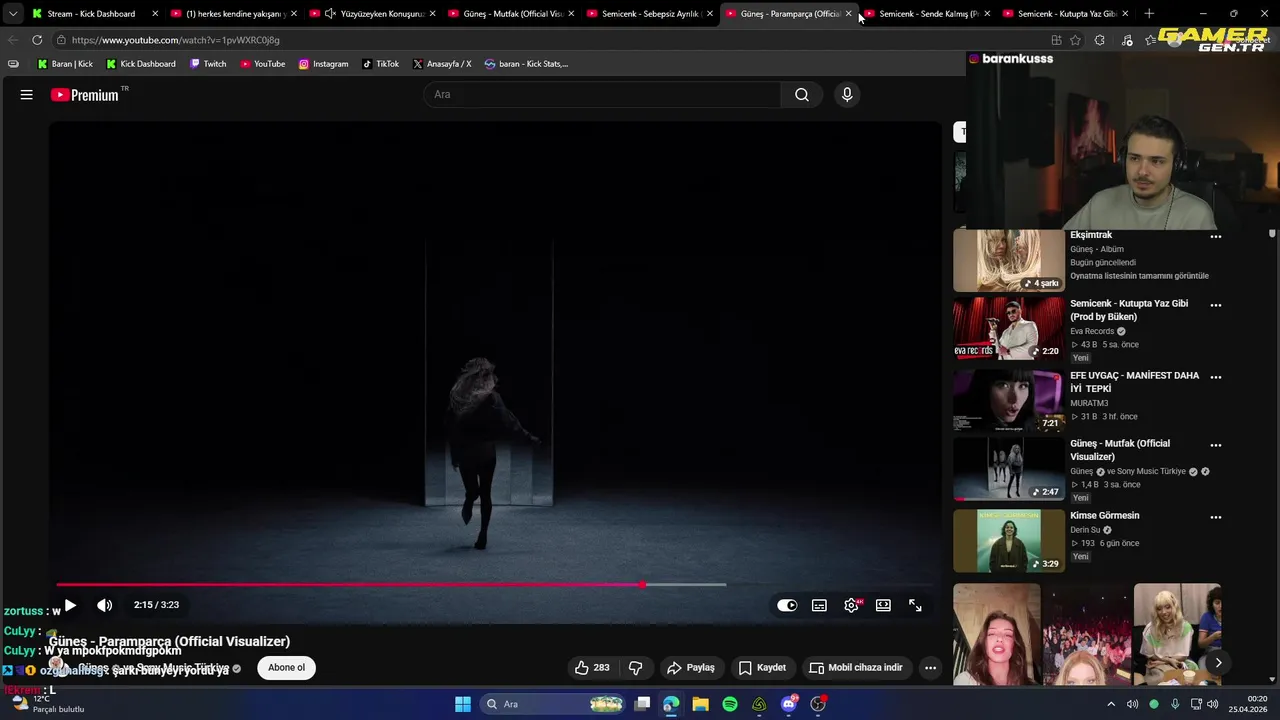Mute the video volume speaker icon
Screen dimensions: 1280x720
pos(104,605)
